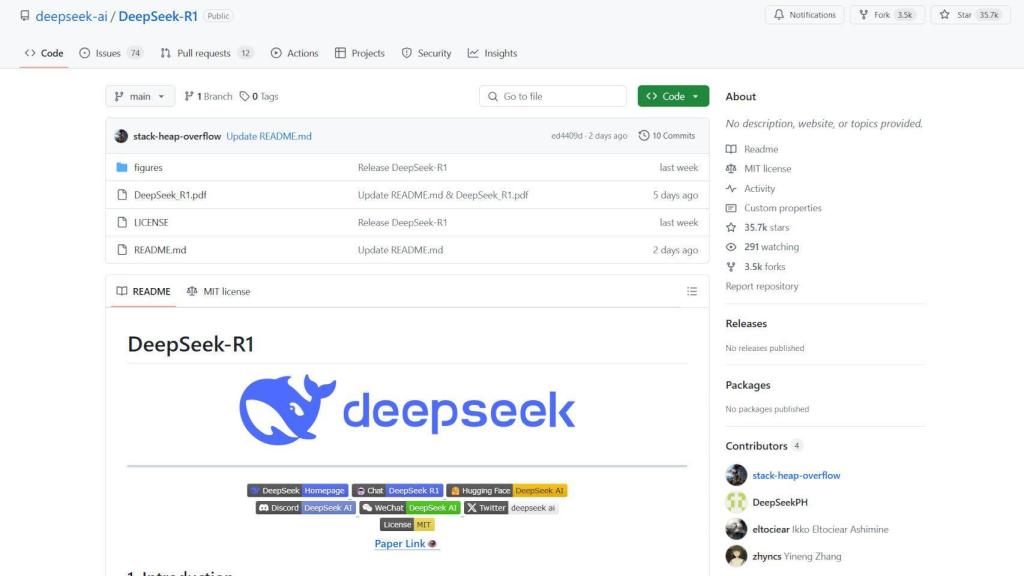
Task: Click the MIT license scale icon
Action: pyautogui.click(x=731, y=170)
